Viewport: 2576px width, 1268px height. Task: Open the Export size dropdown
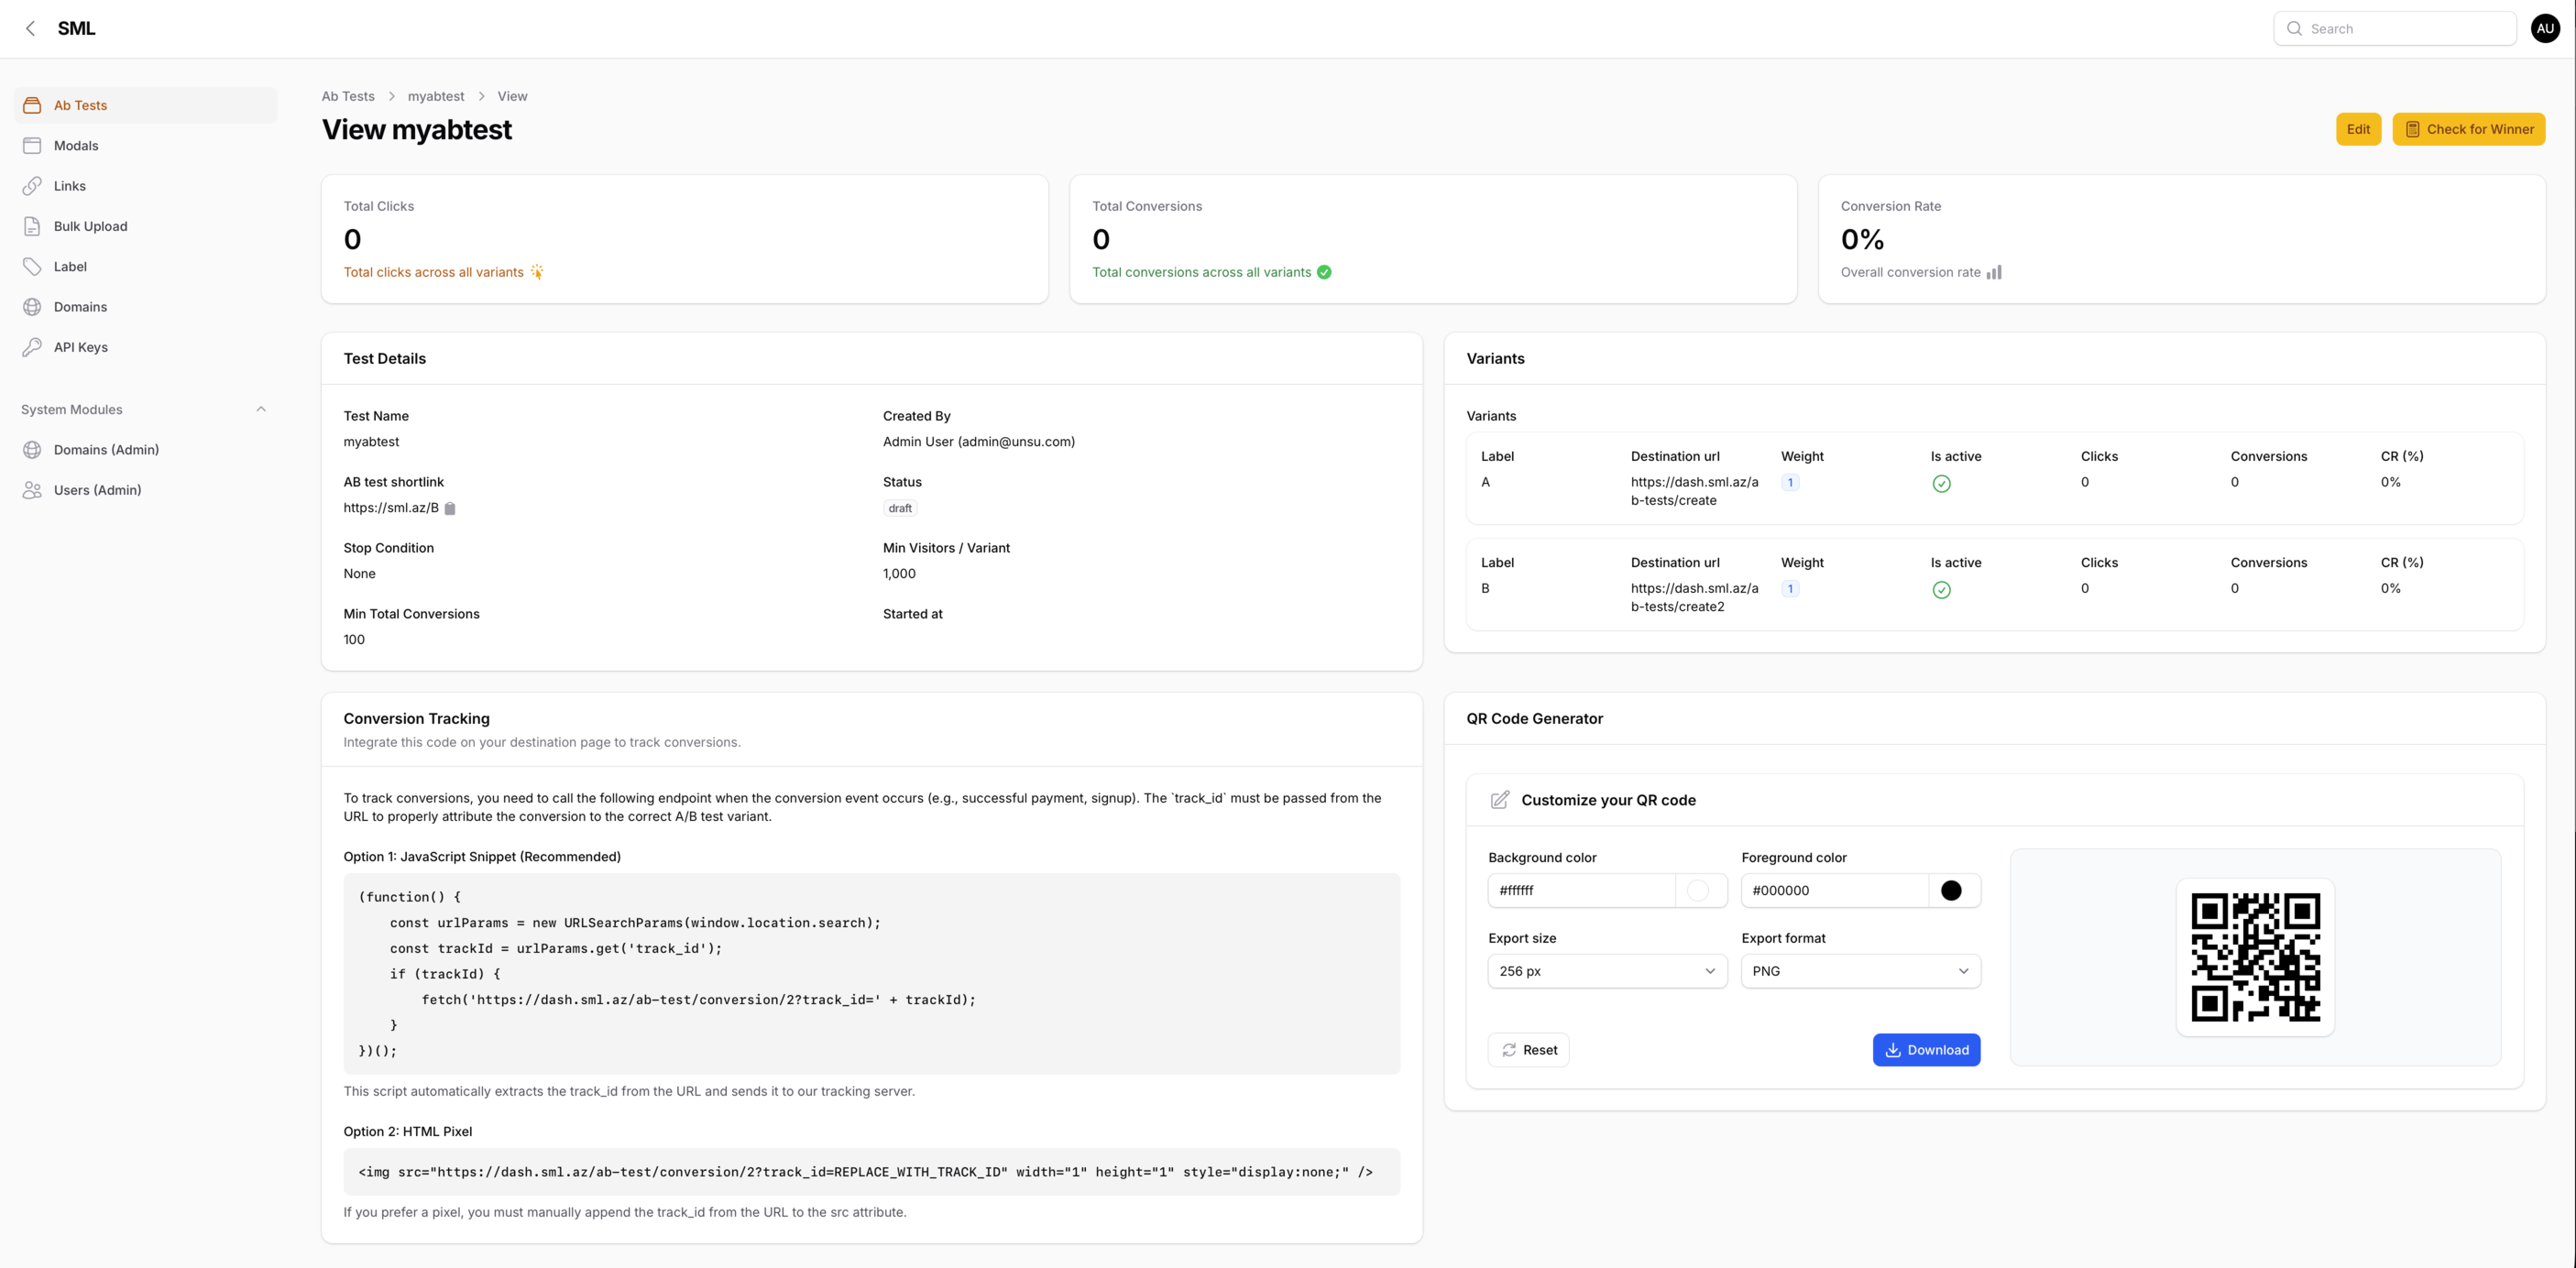(x=1607, y=971)
